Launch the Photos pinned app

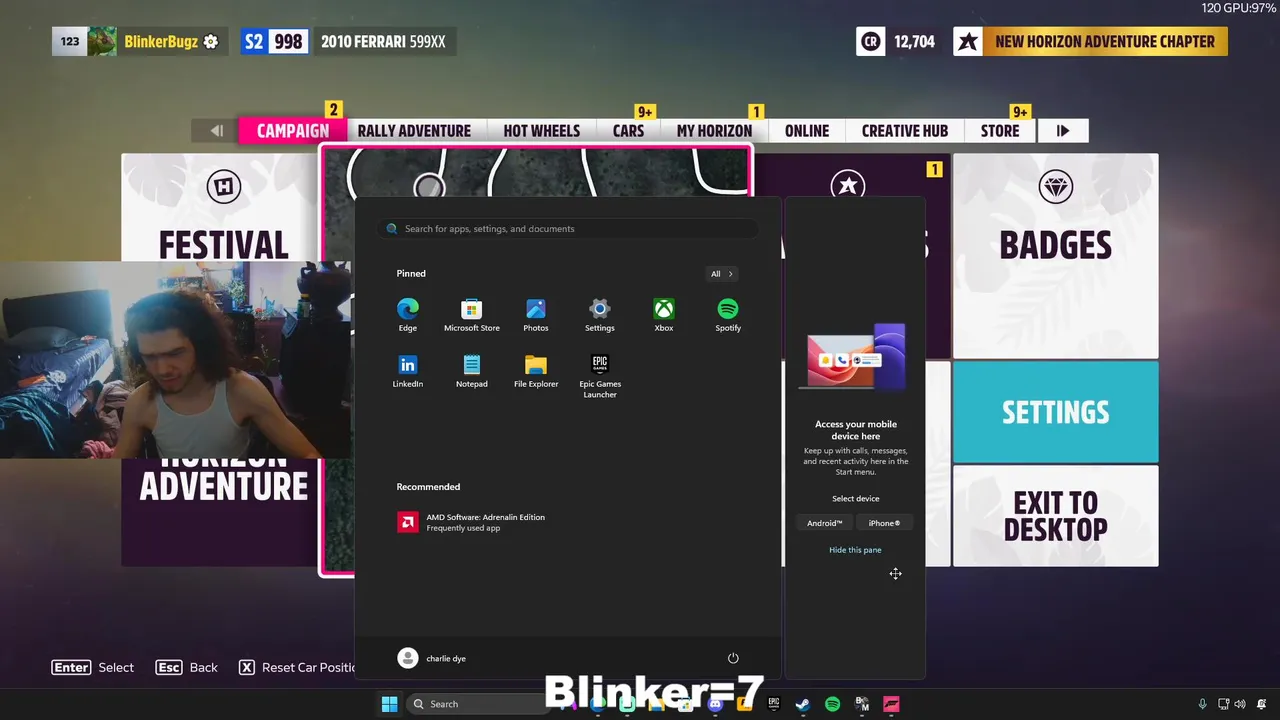[x=535, y=314]
